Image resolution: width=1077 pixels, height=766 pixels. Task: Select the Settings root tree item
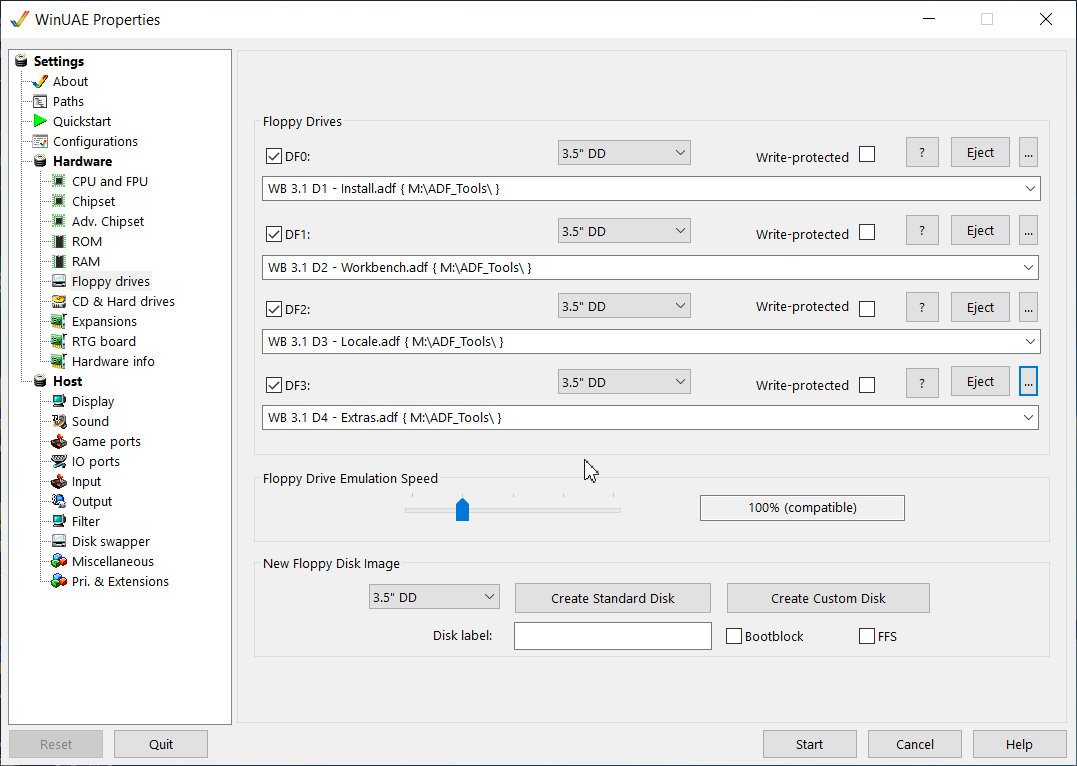pos(59,61)
